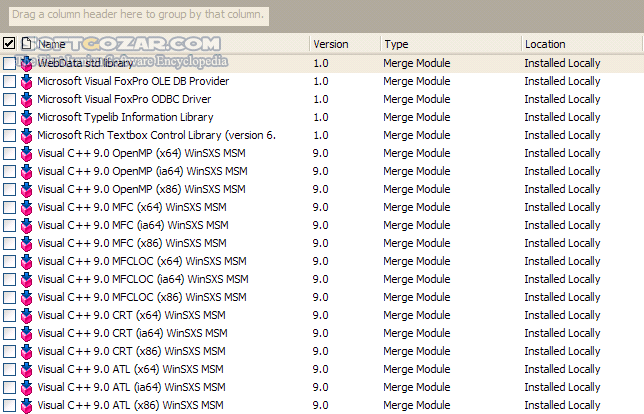Tick the Microsoft Rich Textbox Control Library checkbox

[x=10, y=135]
